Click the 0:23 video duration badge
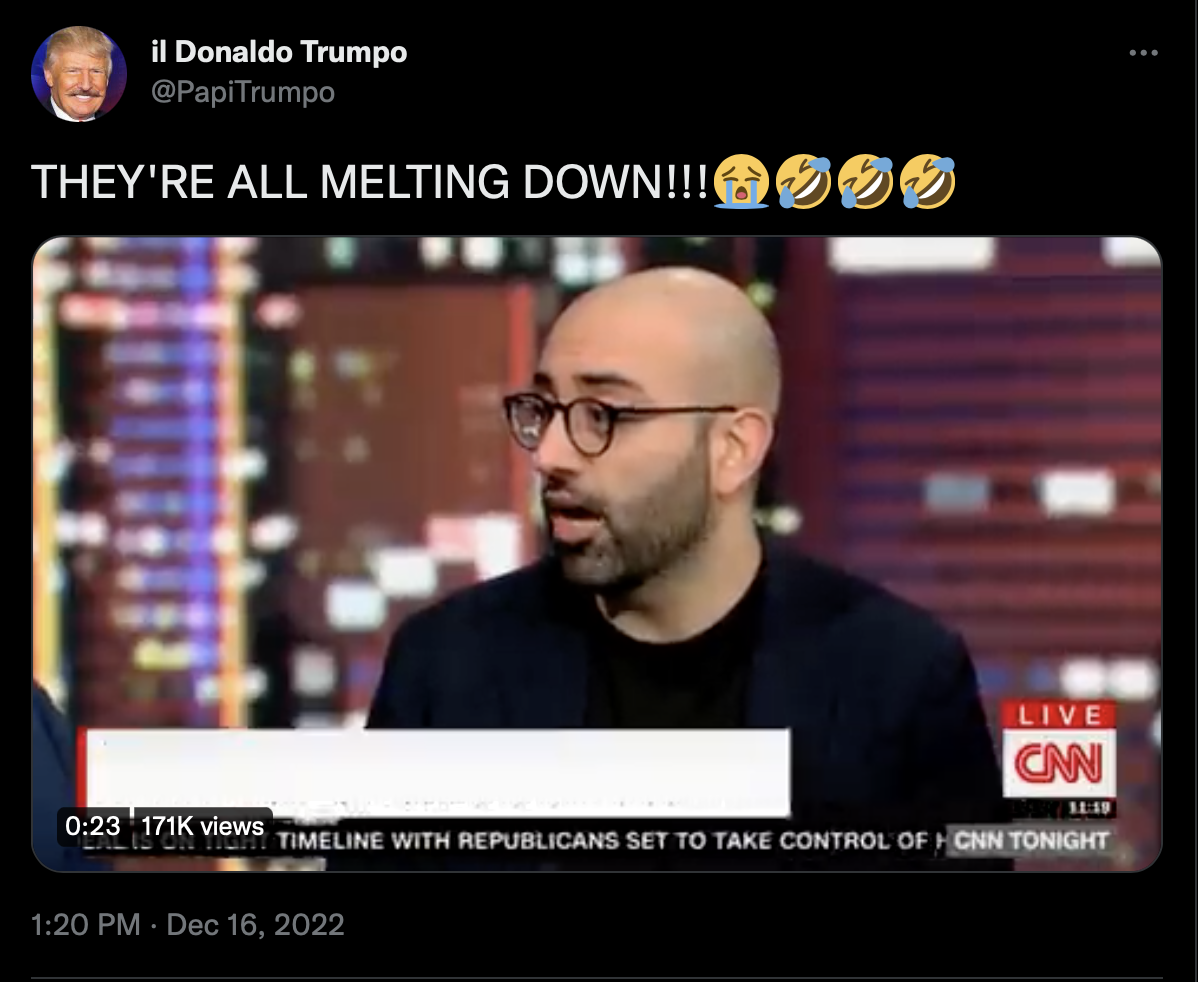 click(93, 826)
